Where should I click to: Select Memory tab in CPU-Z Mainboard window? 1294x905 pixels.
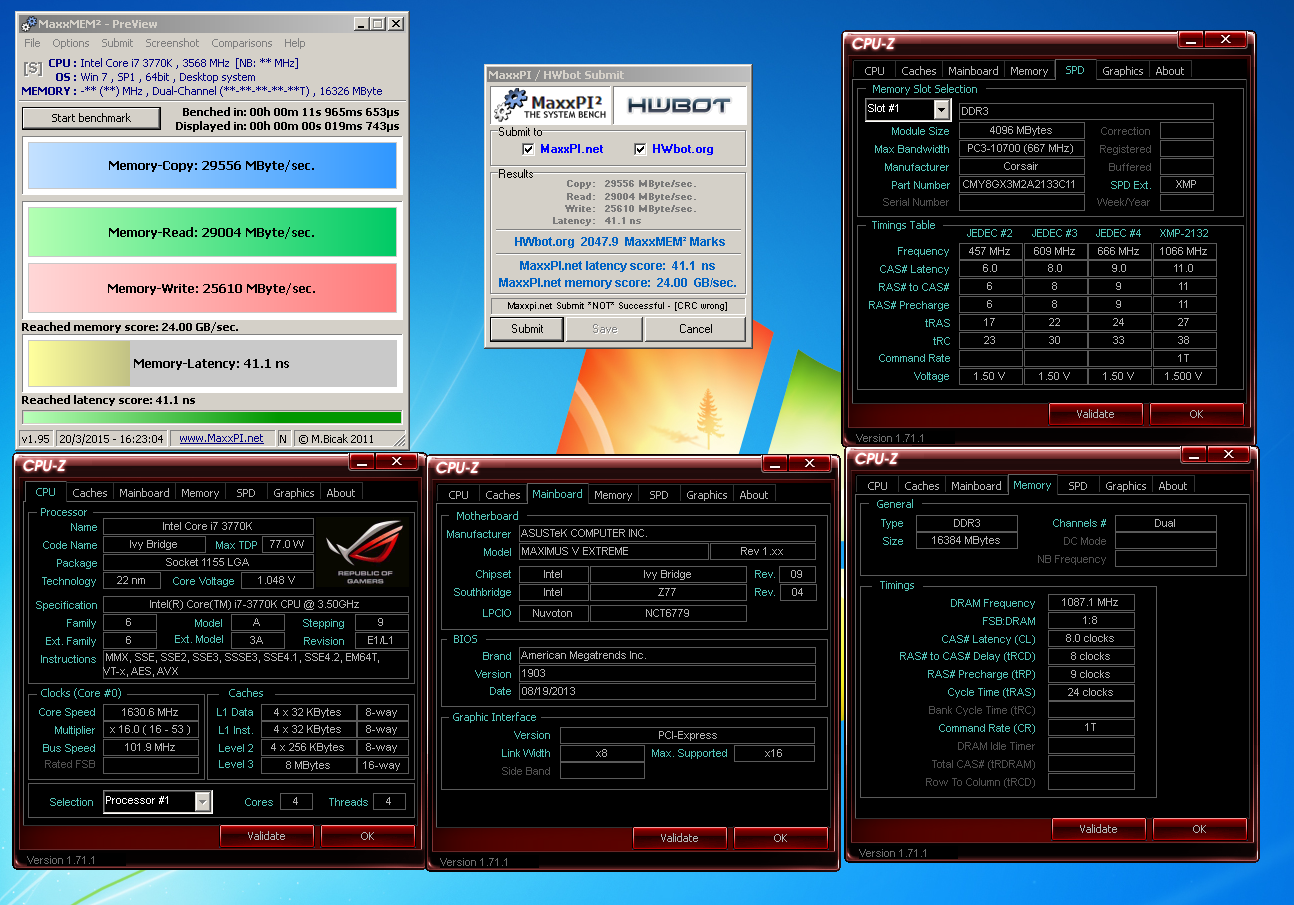[613, 495]
